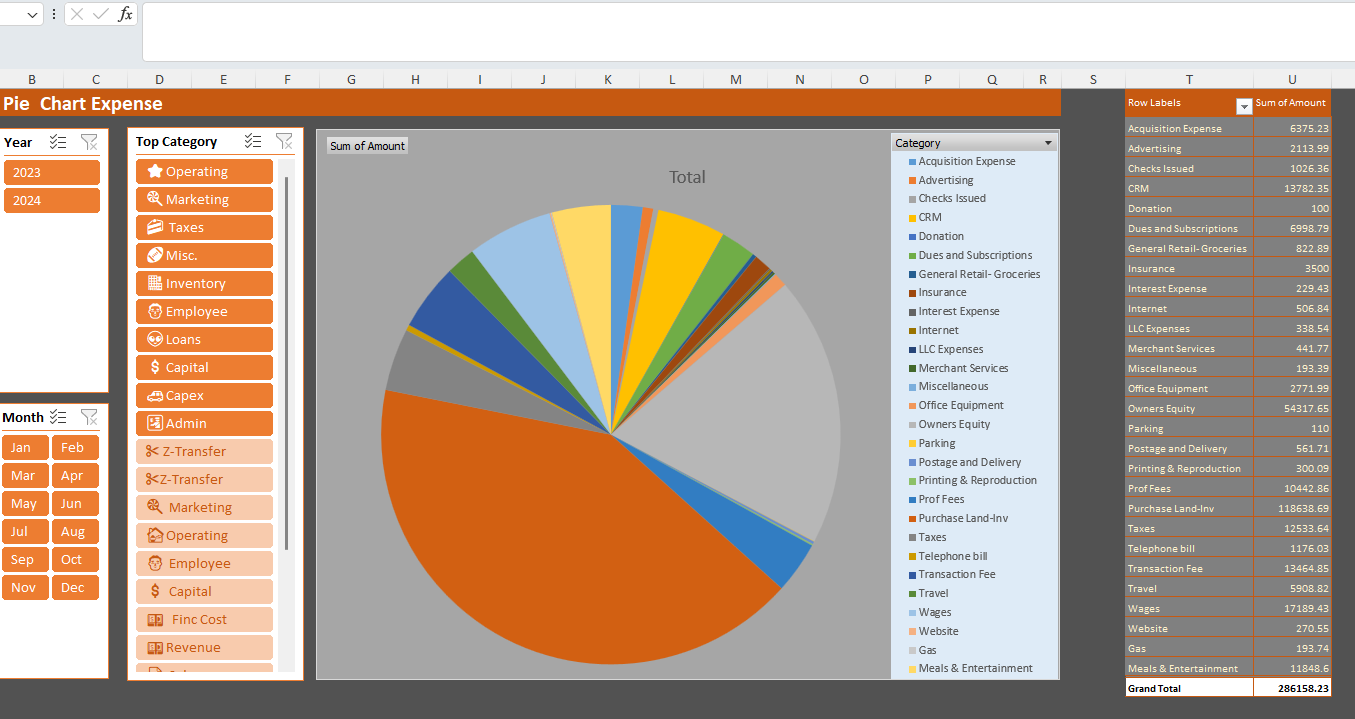The image size is (1355, 719).
Task: Select Taxes in the Top Category slicer
Action: tap(204, 227)
